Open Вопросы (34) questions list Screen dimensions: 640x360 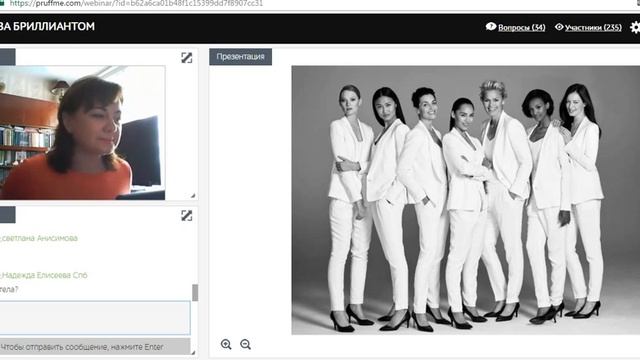coord(521,27)
